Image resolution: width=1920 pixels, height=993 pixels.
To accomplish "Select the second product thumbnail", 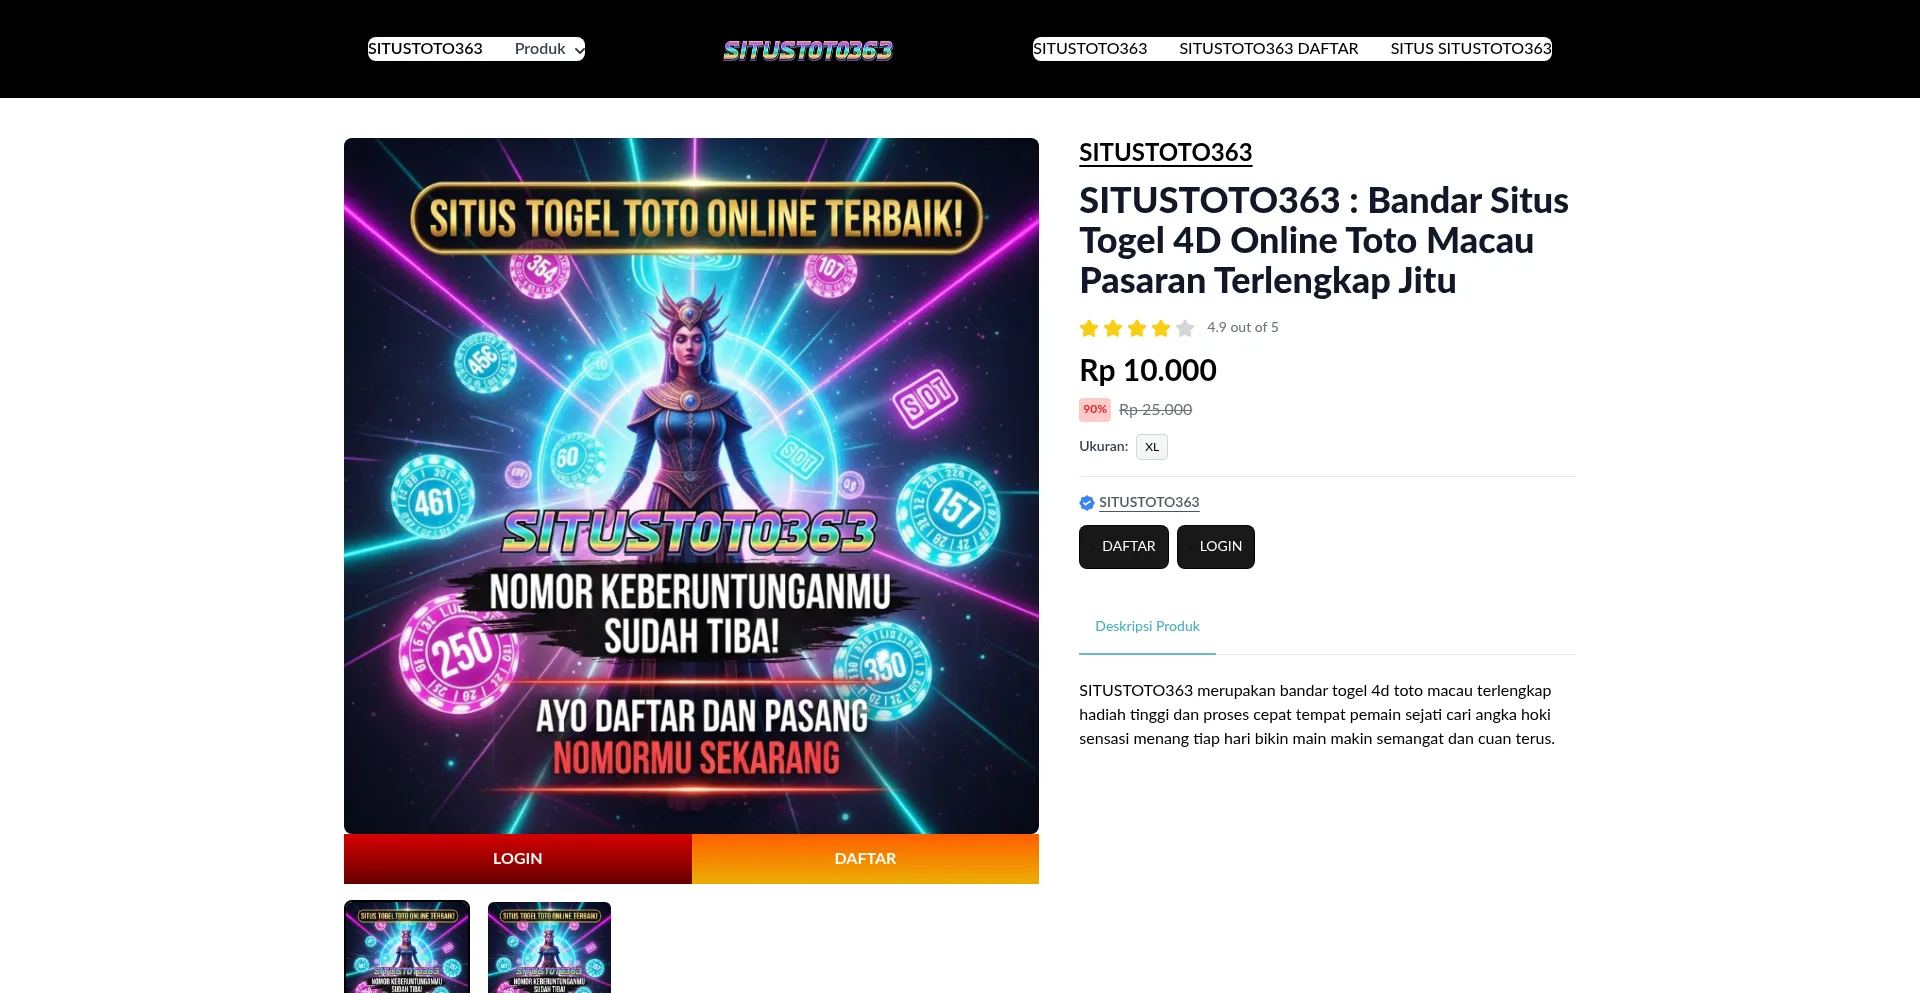I will [x=549, y=947].
